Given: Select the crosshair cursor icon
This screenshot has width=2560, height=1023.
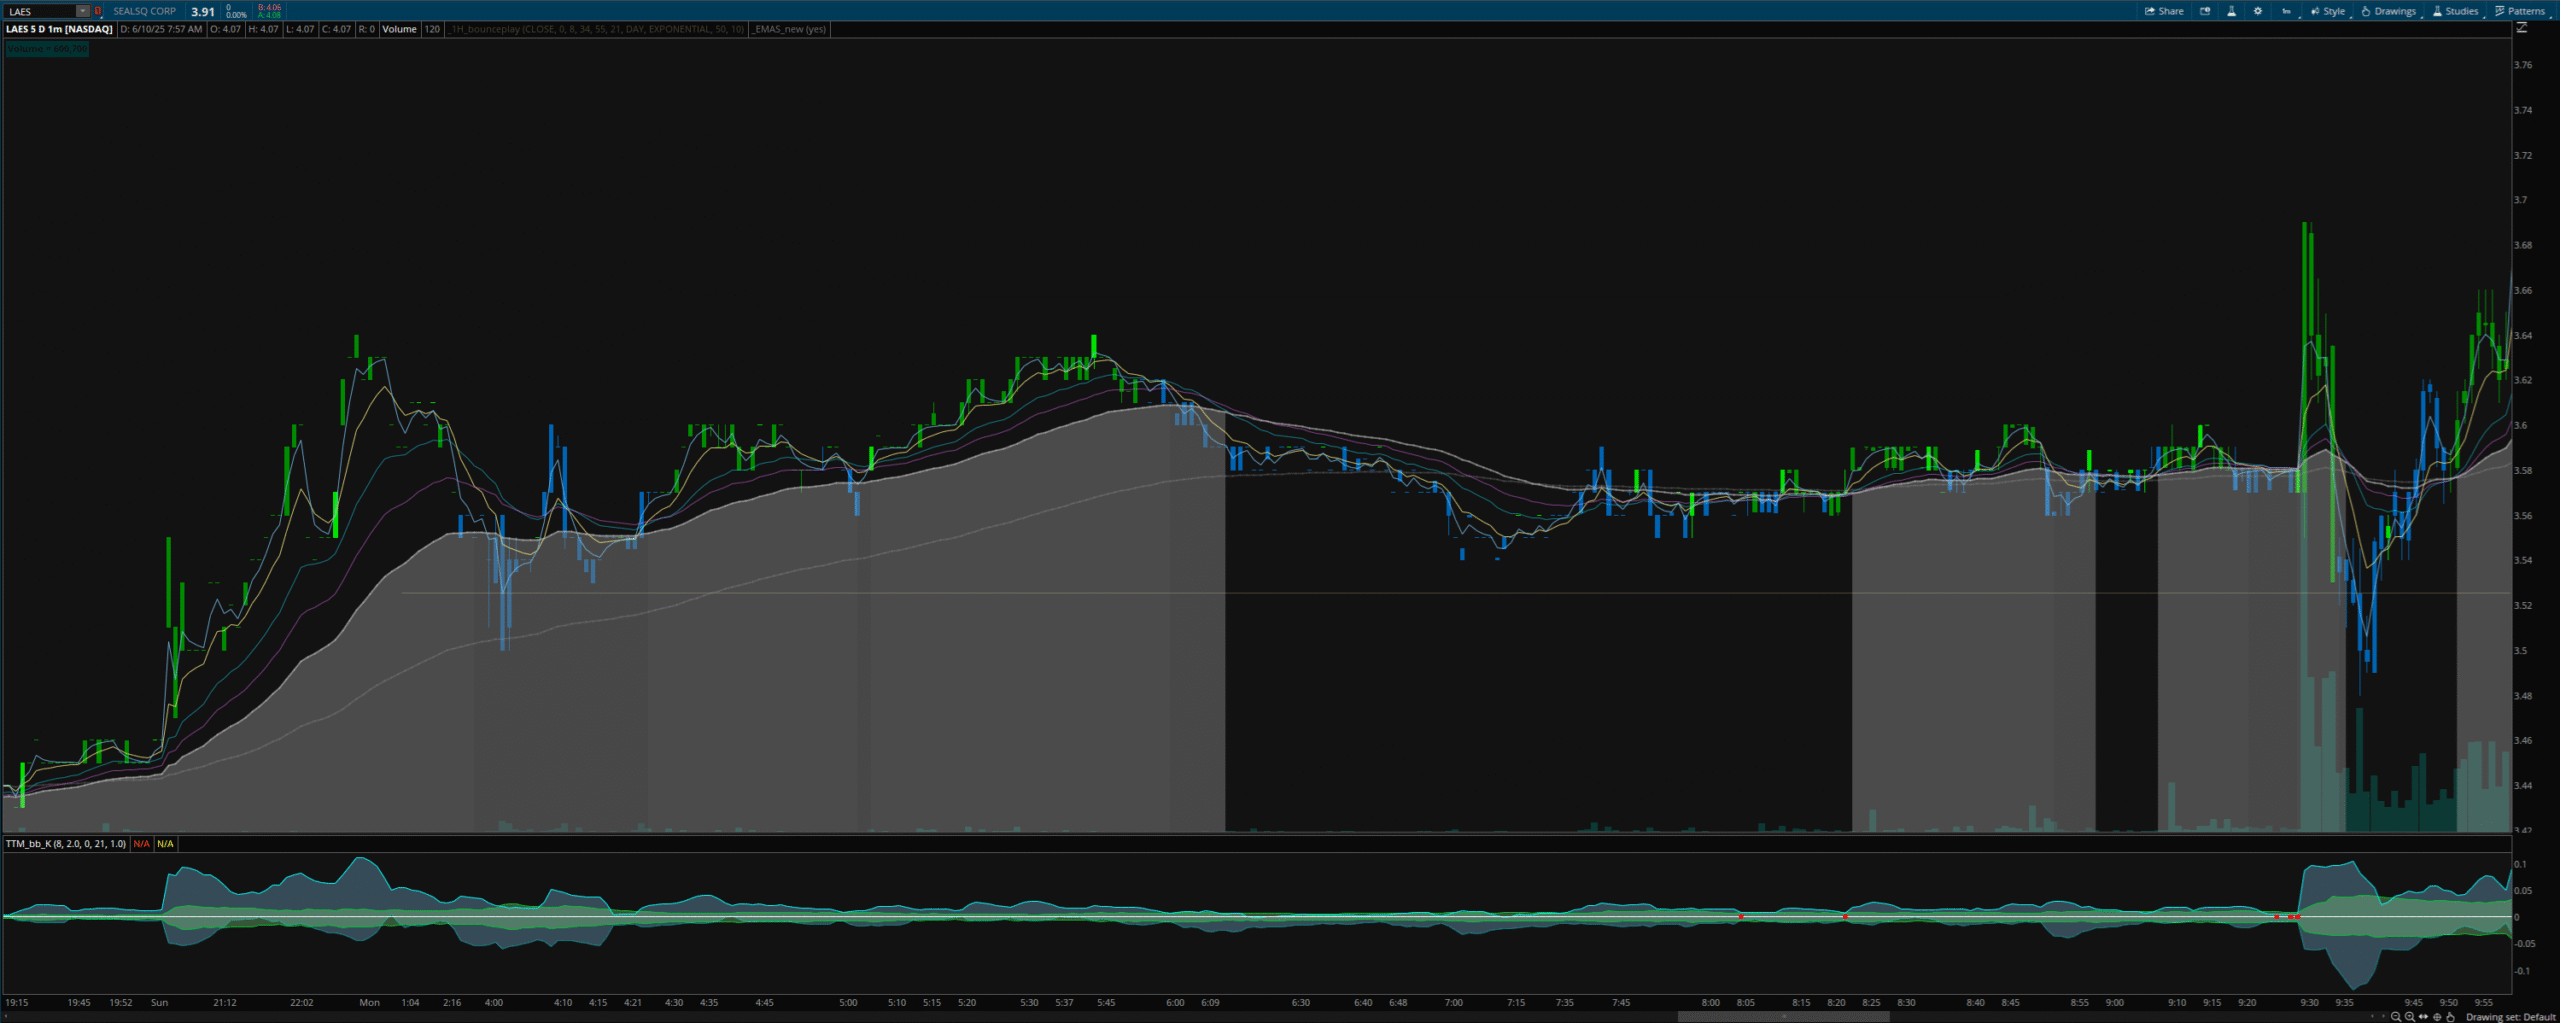Looking at the screenshot, I should click(2437, 1017).
